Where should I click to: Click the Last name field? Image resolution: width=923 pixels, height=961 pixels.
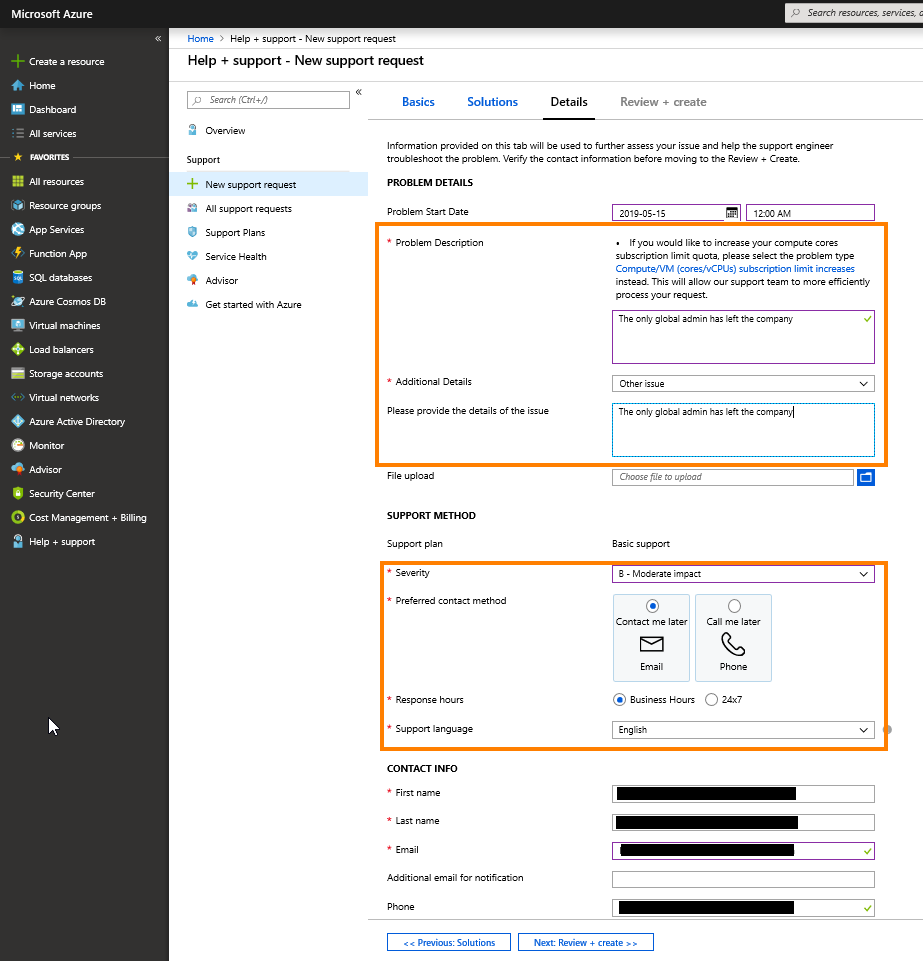click(743, 822)
